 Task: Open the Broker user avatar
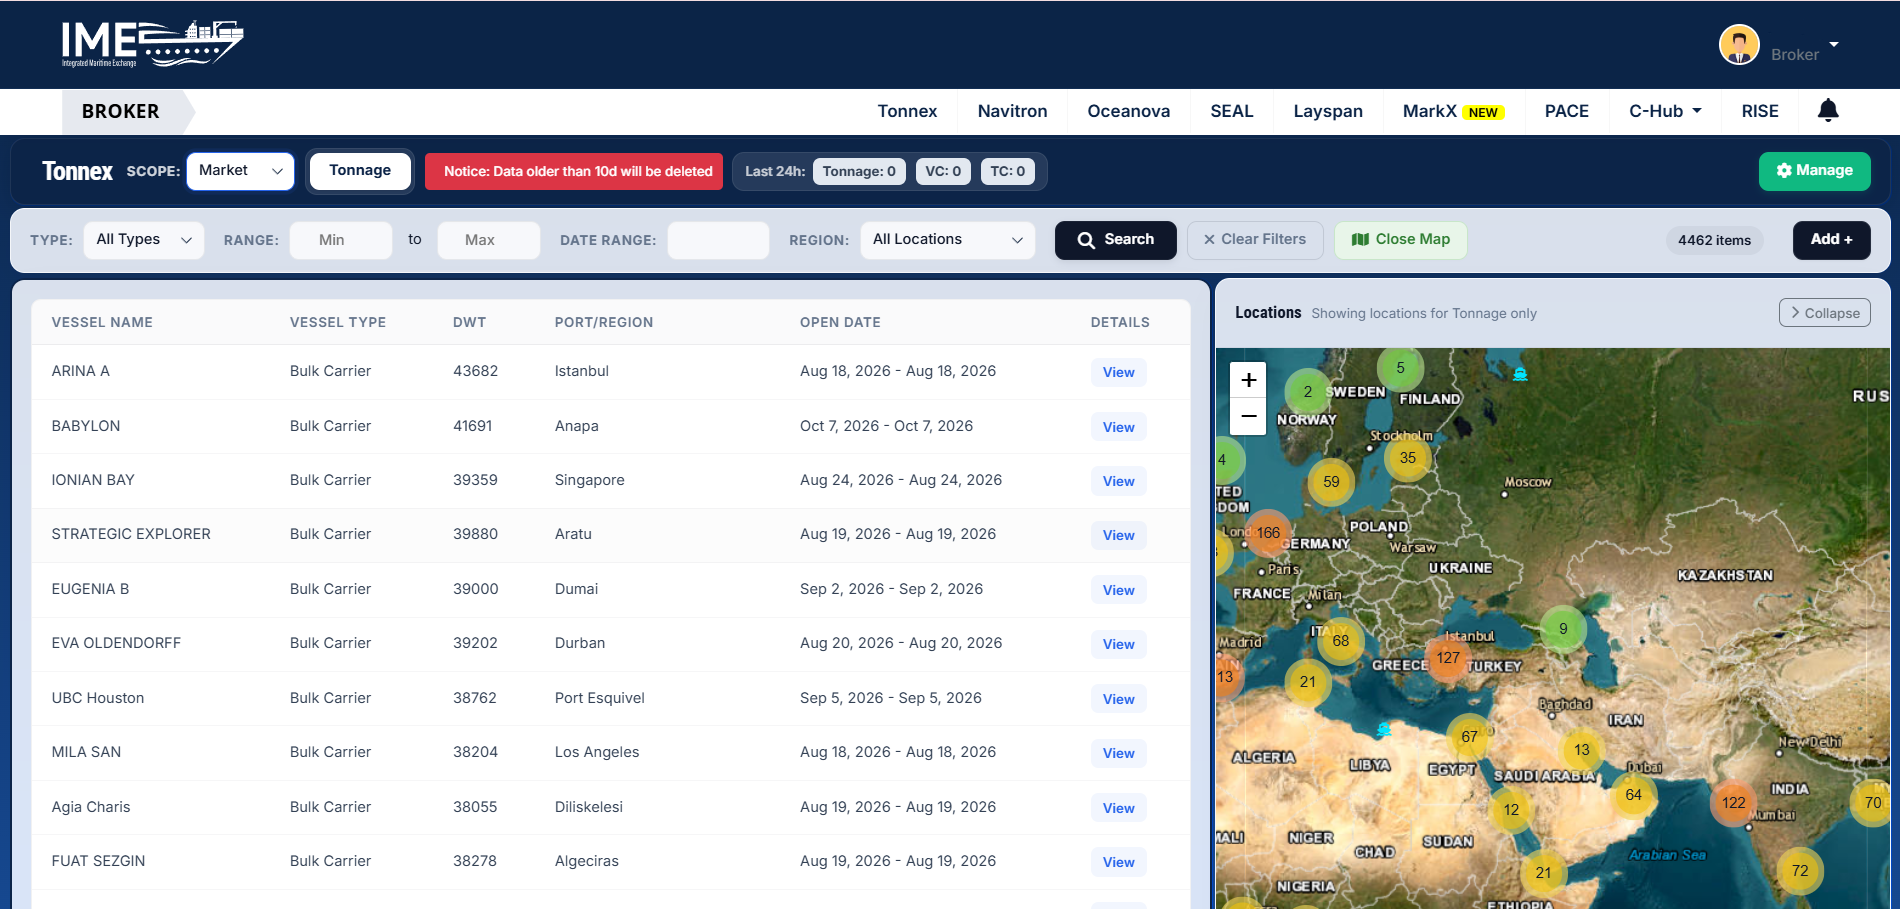[x=1739, y=45]
